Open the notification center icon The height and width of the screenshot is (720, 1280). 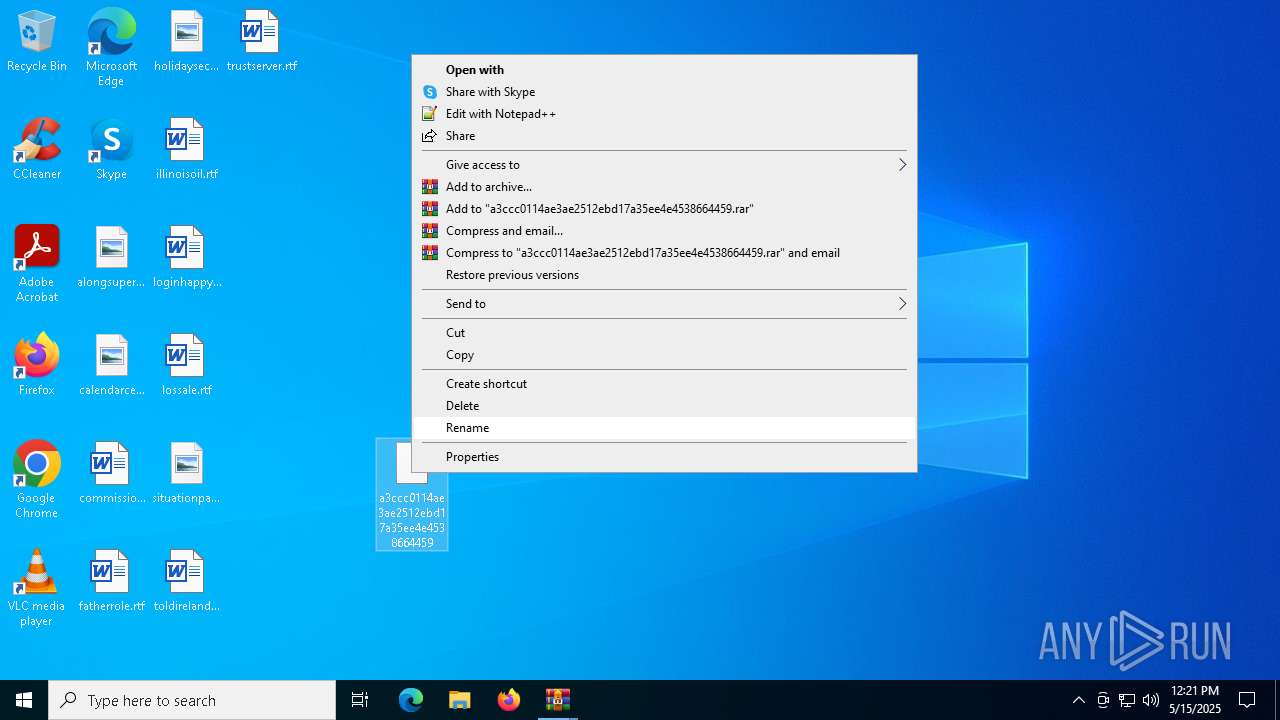click(x=1247, y=700)
